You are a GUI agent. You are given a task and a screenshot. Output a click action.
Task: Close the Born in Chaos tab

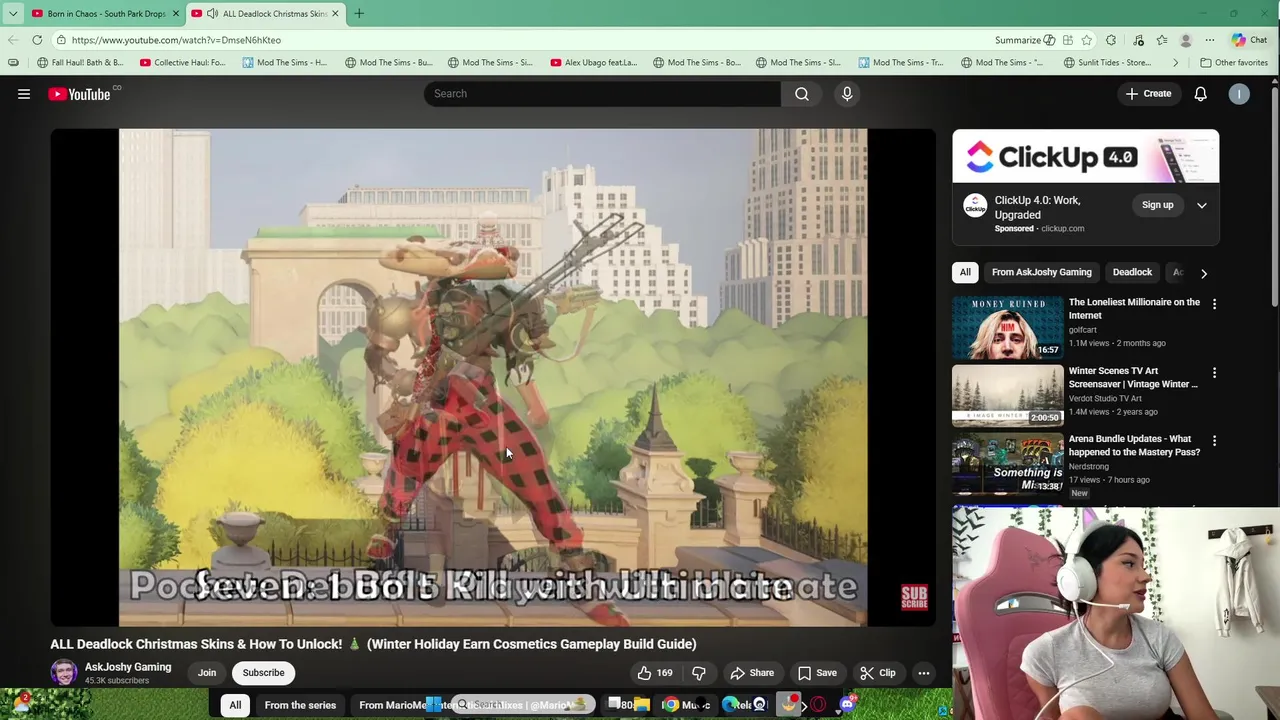point(175,13)
